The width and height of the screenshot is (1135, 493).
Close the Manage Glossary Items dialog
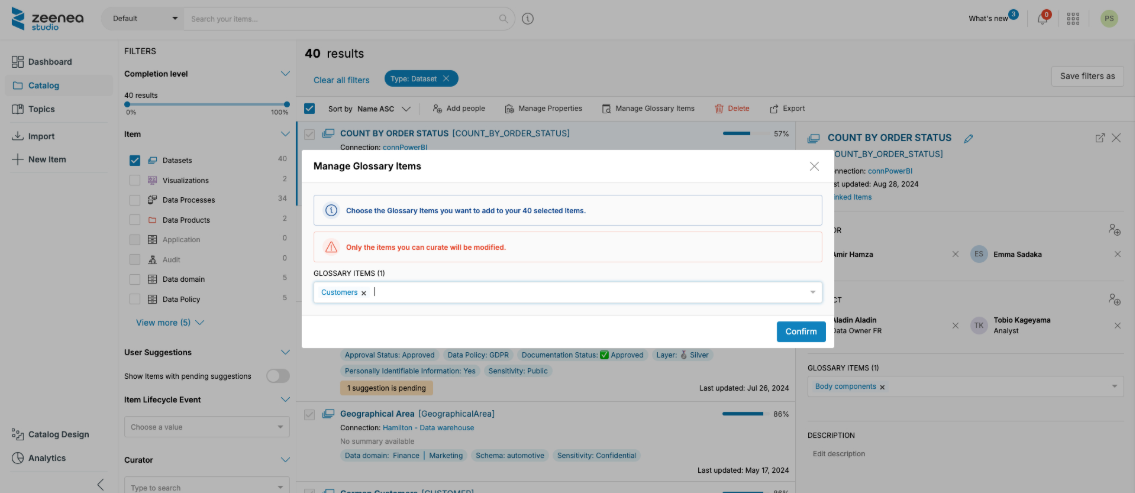(x=814, y=166)
